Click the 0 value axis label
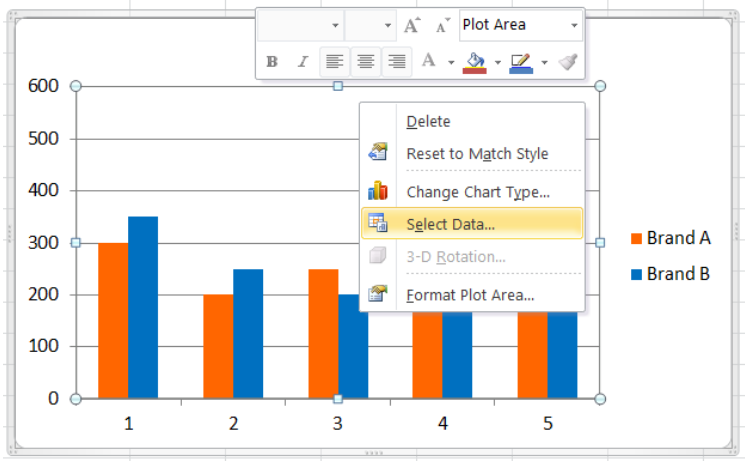745x461 pixels. (x=53, y=398)
